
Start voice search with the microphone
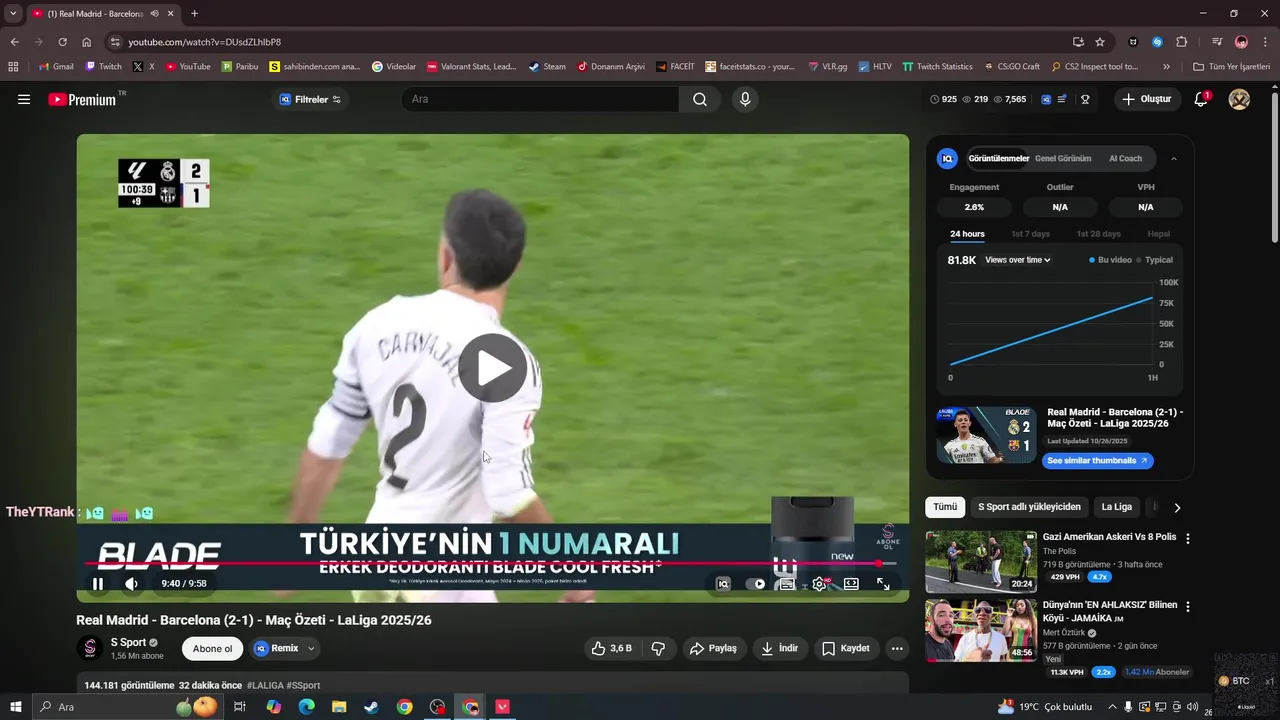pyautogui.click(x=744, y=99)
